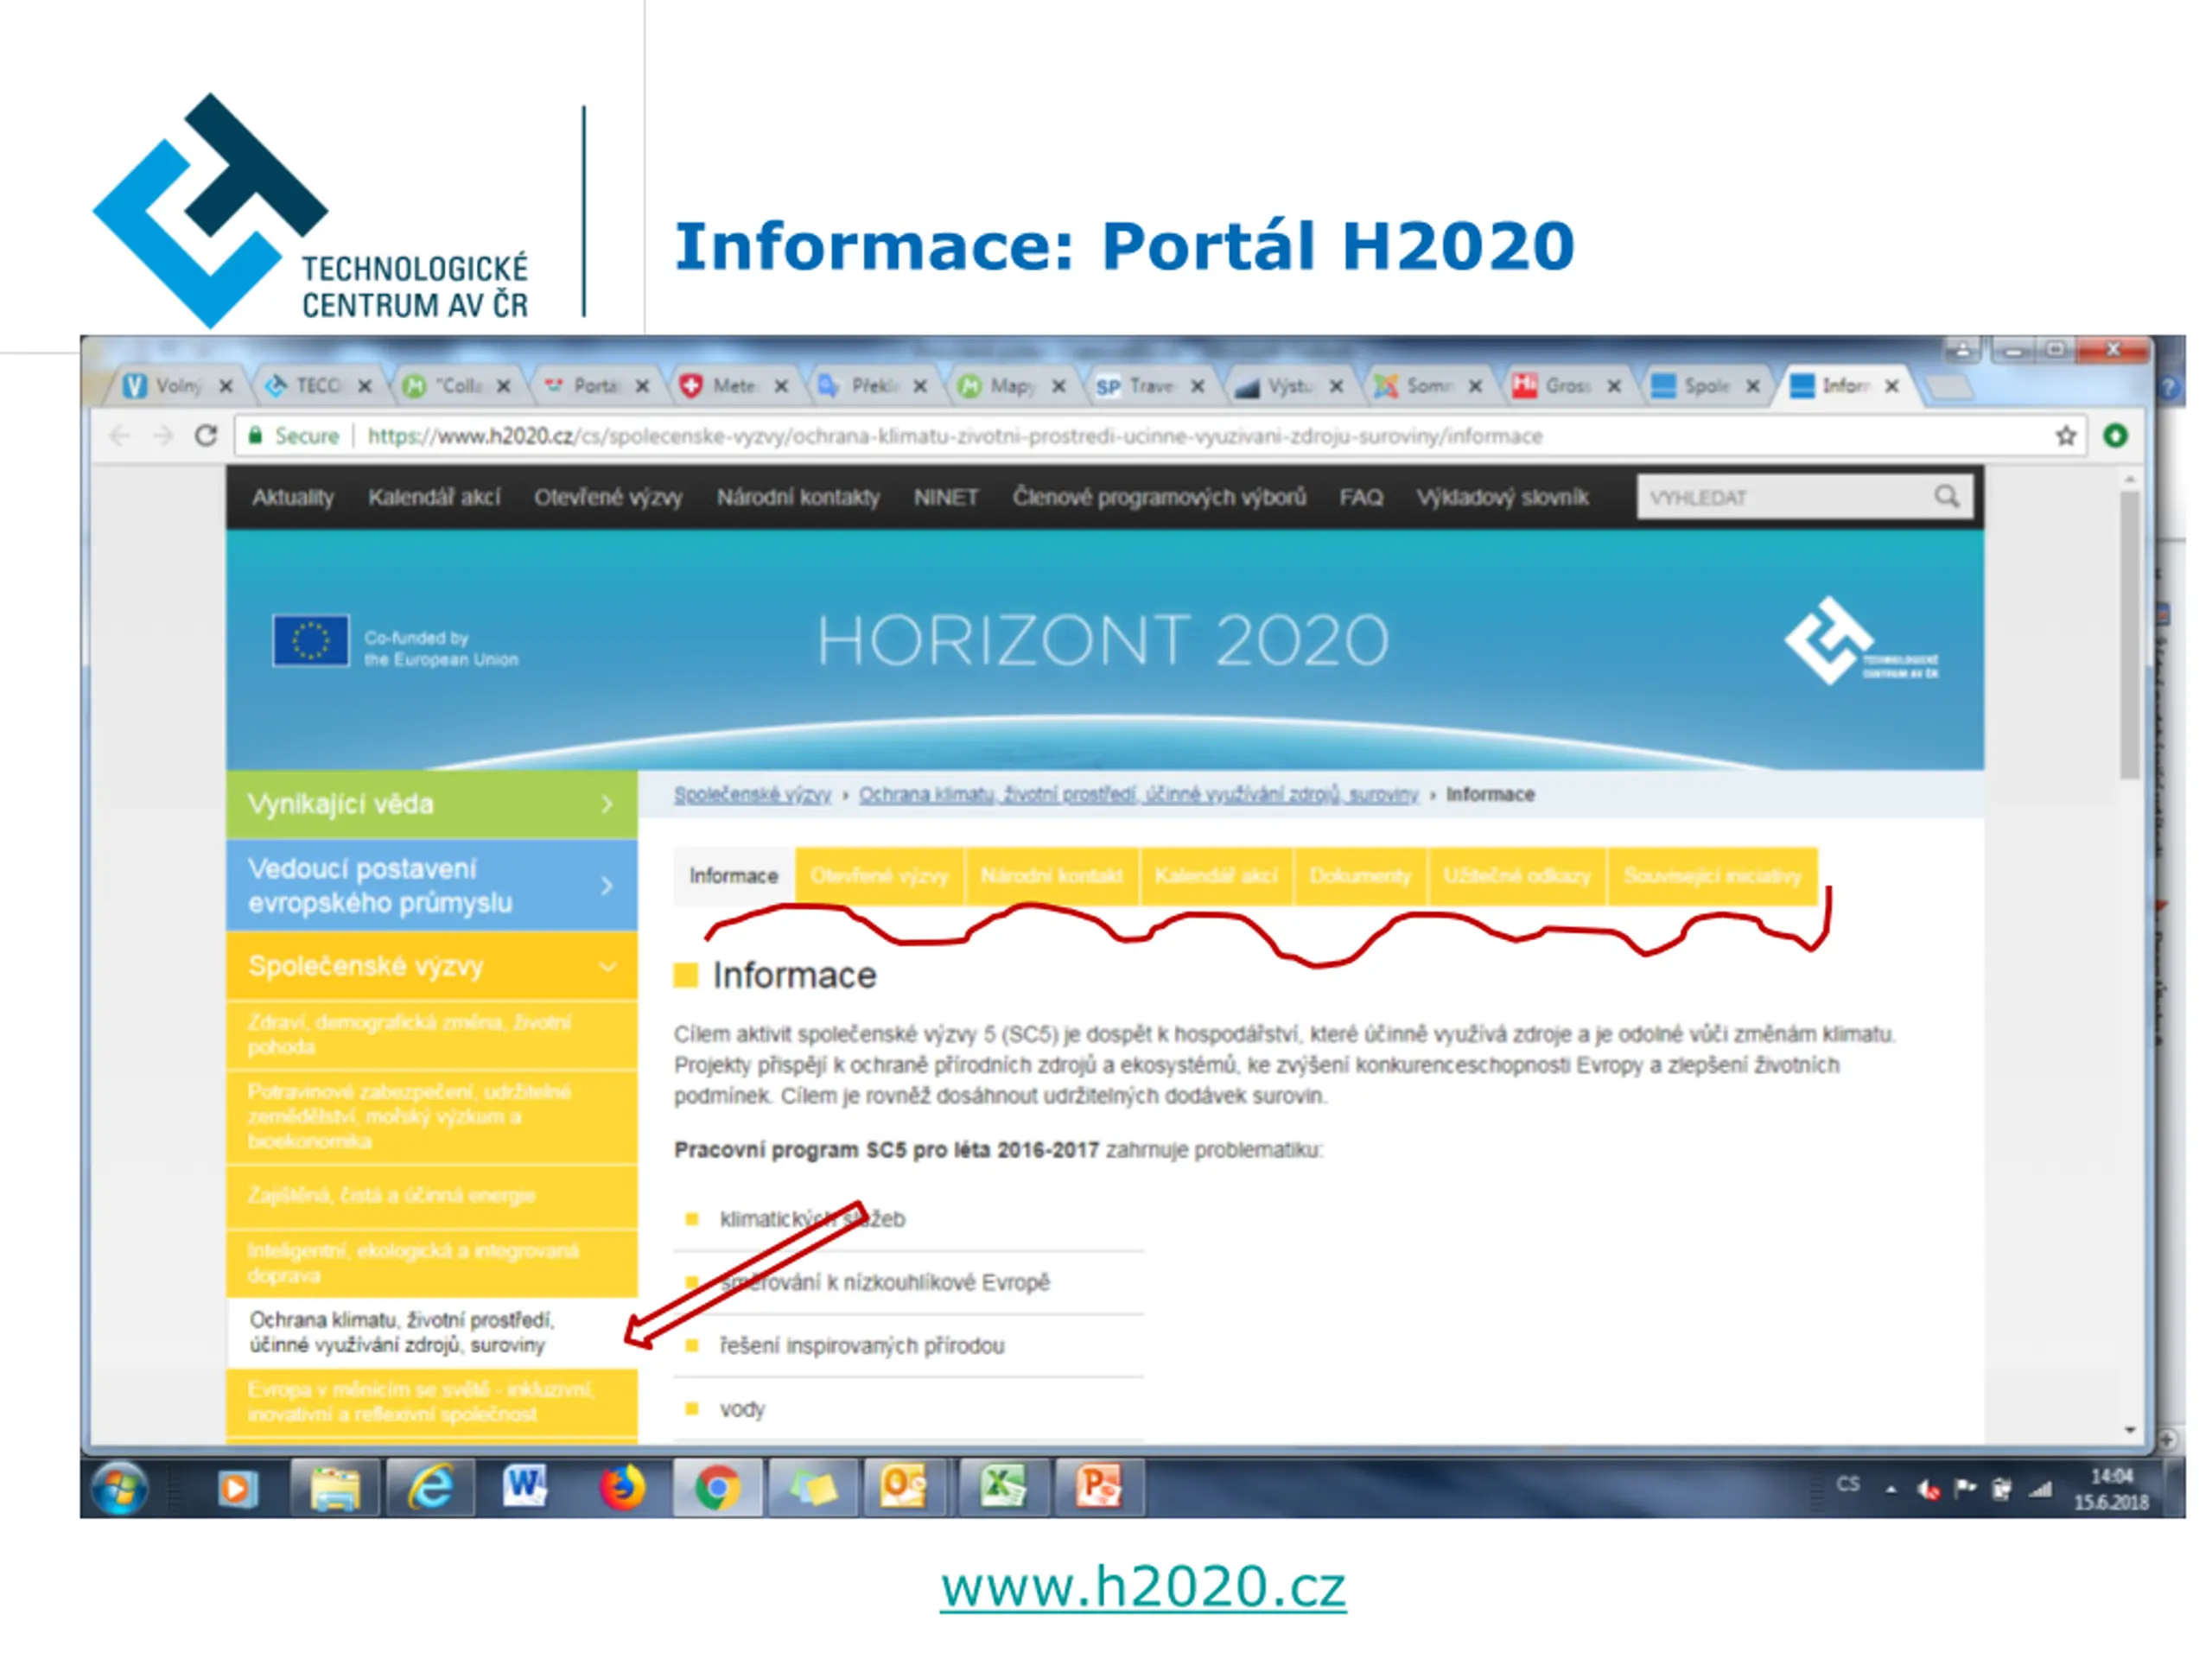Screen dimensions: 2212x1659
Task: Click the green extension icon beside the star
Action: pyautogui.click(x=2115, y=436)
